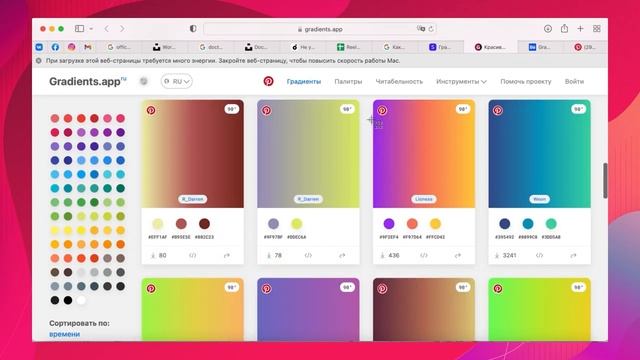
Task: Open the code icon on the 80-downloads card
Action: point(193,256)
